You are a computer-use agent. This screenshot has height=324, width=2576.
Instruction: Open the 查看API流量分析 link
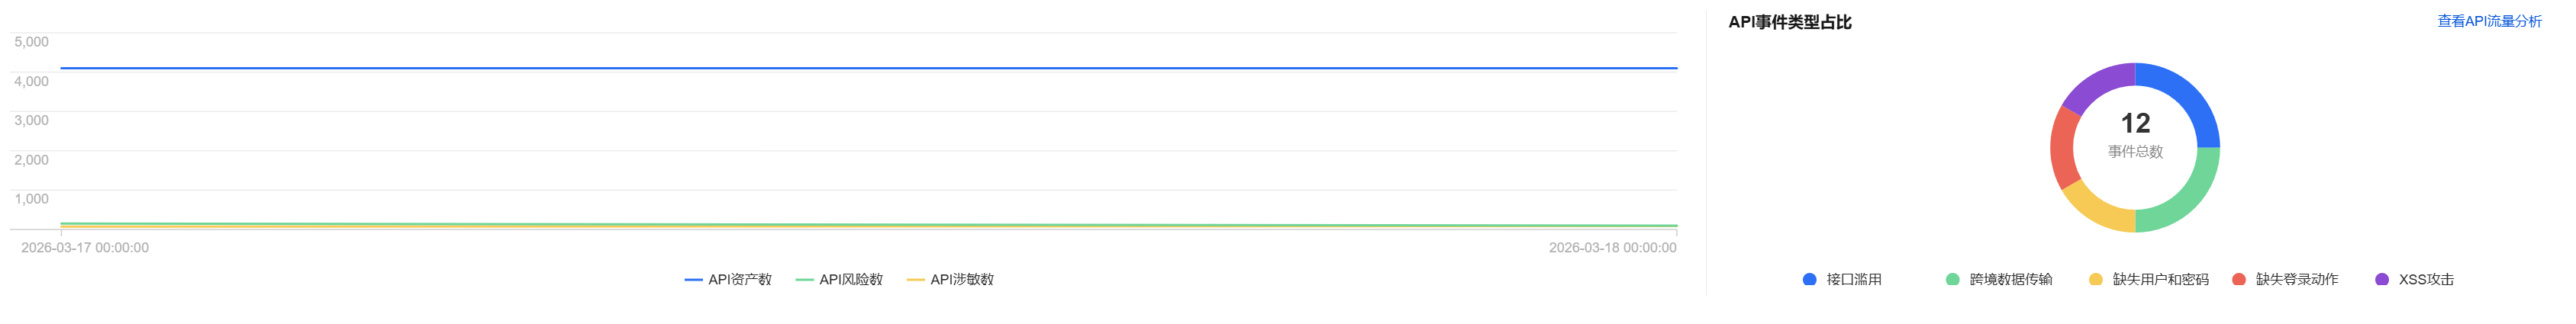coord(2488,21)
